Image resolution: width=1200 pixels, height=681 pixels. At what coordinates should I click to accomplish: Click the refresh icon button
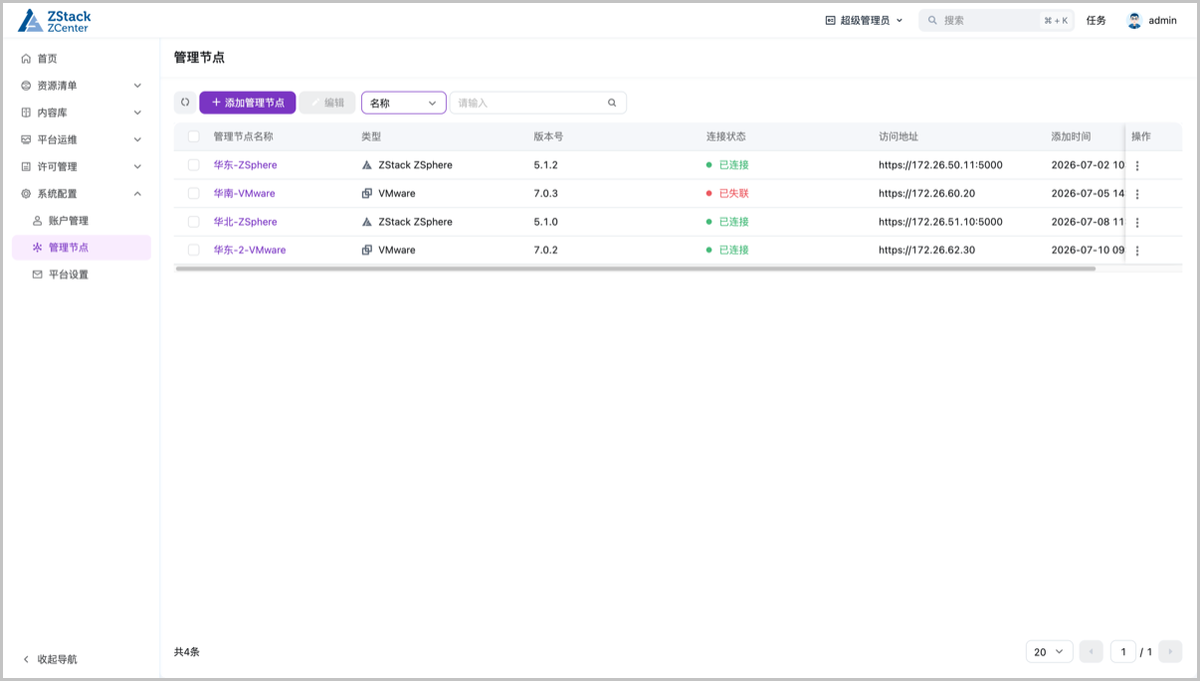click(x=185, y=102)
